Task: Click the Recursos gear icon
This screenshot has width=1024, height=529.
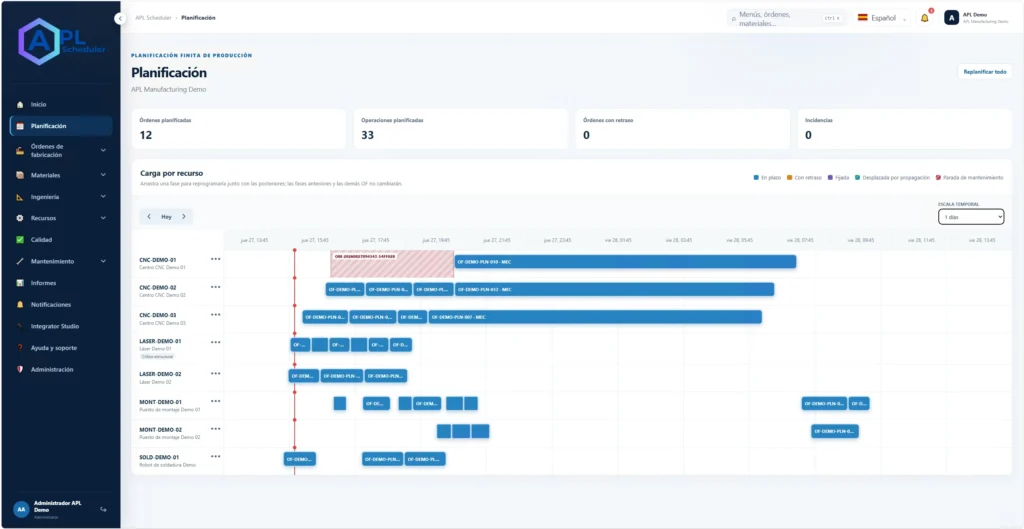Action: [20, 218]
